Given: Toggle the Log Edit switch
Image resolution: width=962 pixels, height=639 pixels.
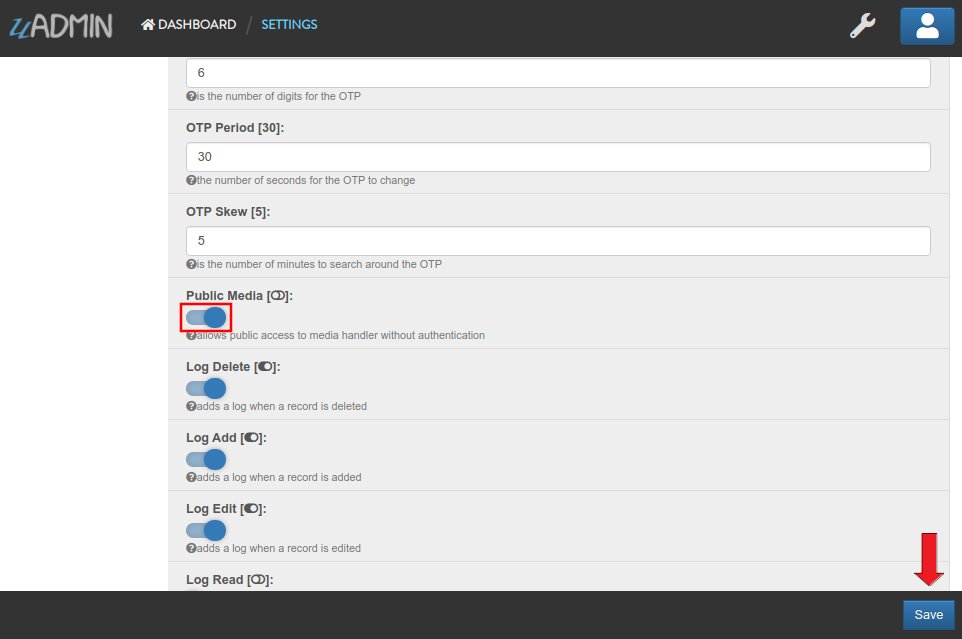Looking at the screenshot, I should click(x=206, y=530).
